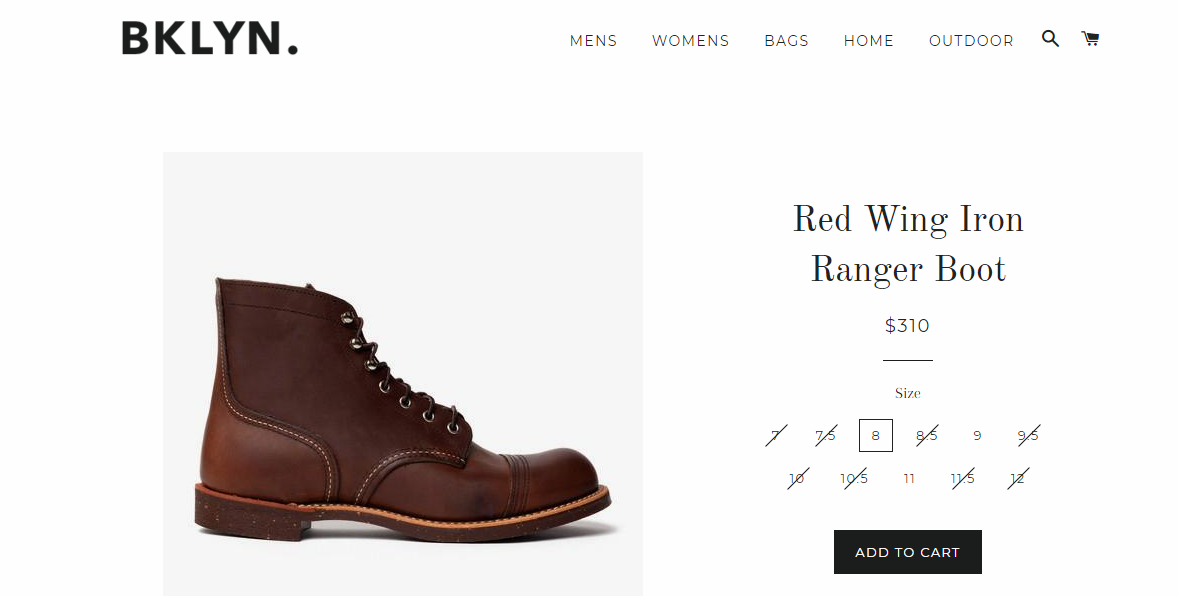Go to BKLYN. logo homepage

tap(210, 38)
